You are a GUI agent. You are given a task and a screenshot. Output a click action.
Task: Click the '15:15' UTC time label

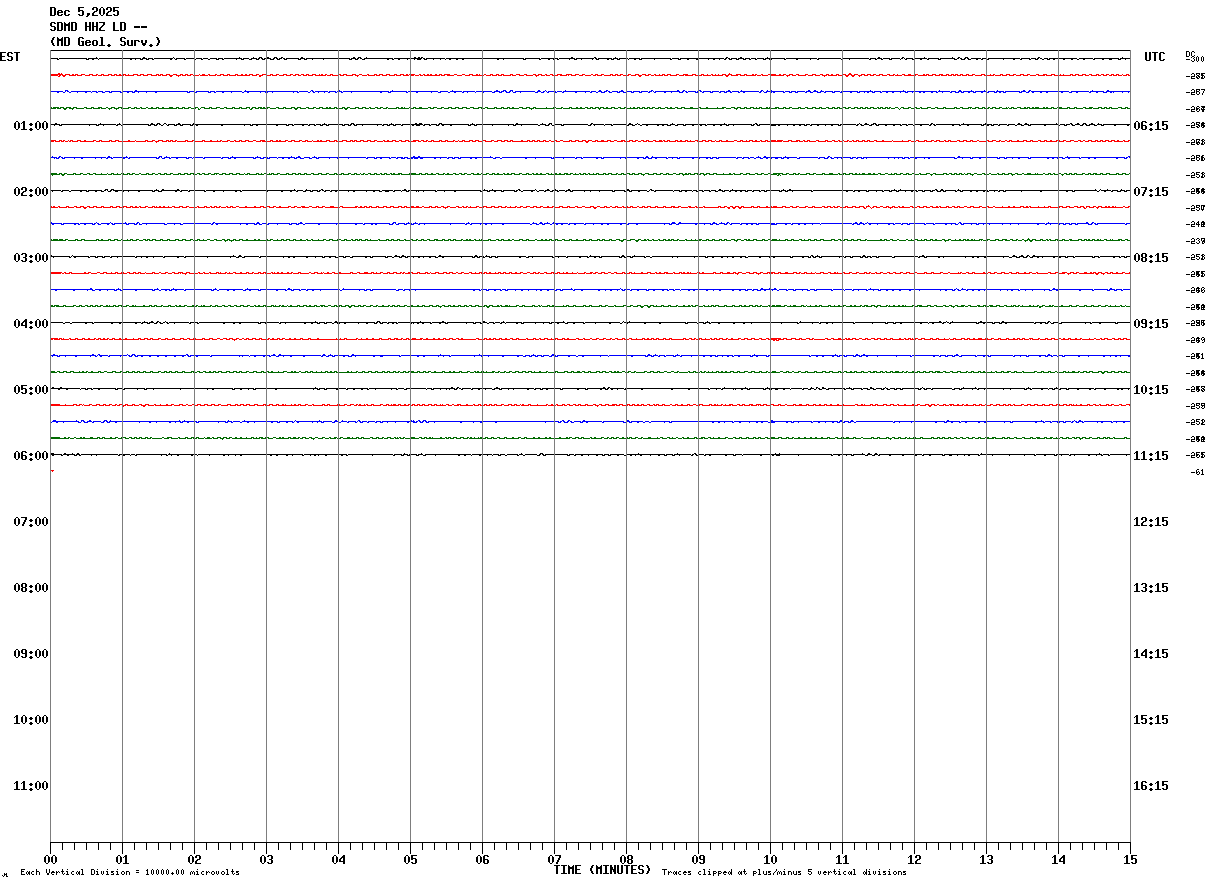coord(1151,719)
